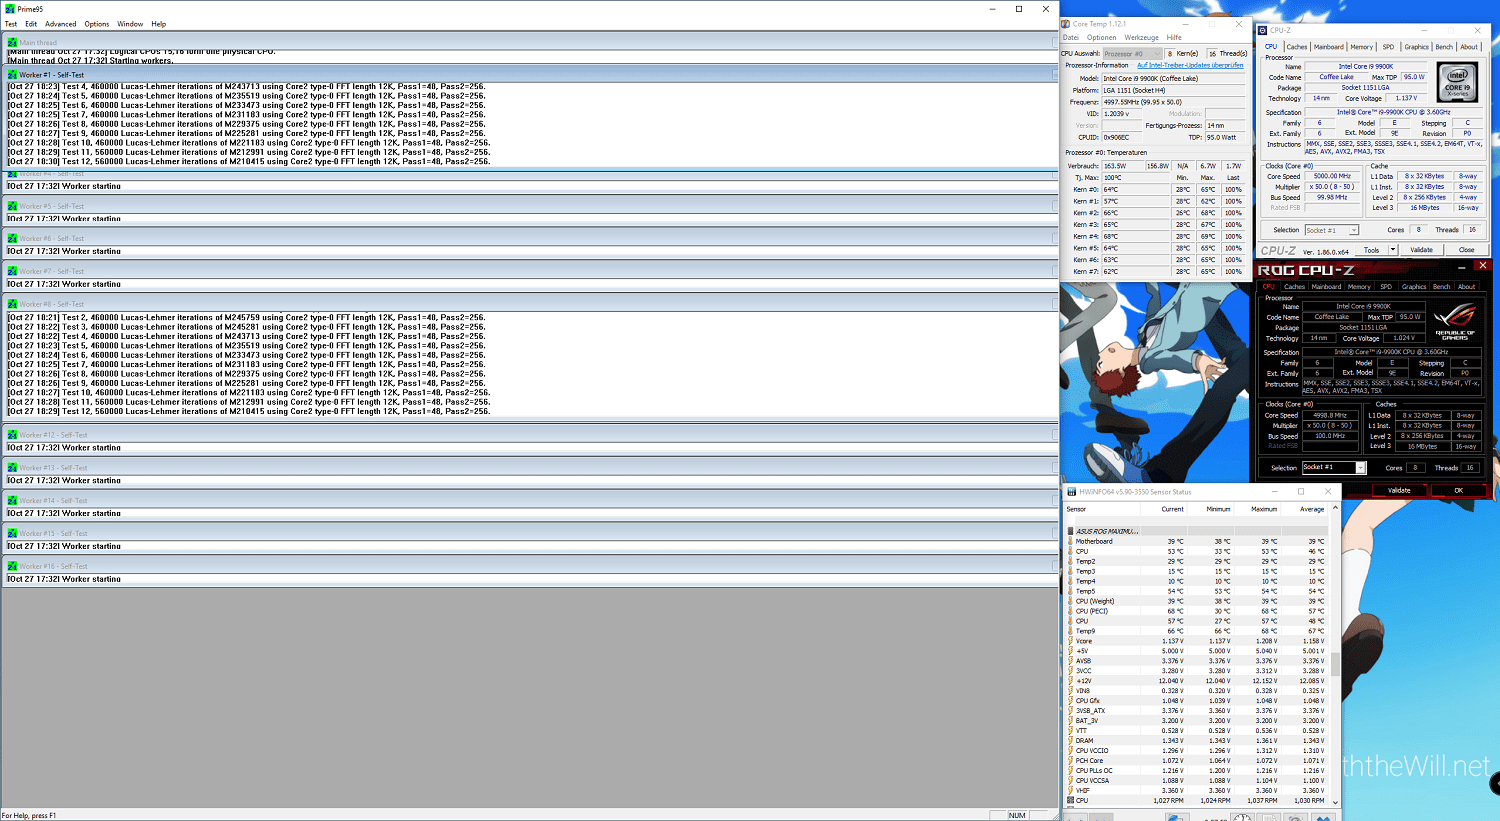Click Validate button in CPU-Z
The width and height of the screenshot is (1500, 821).
(1421, 250)
